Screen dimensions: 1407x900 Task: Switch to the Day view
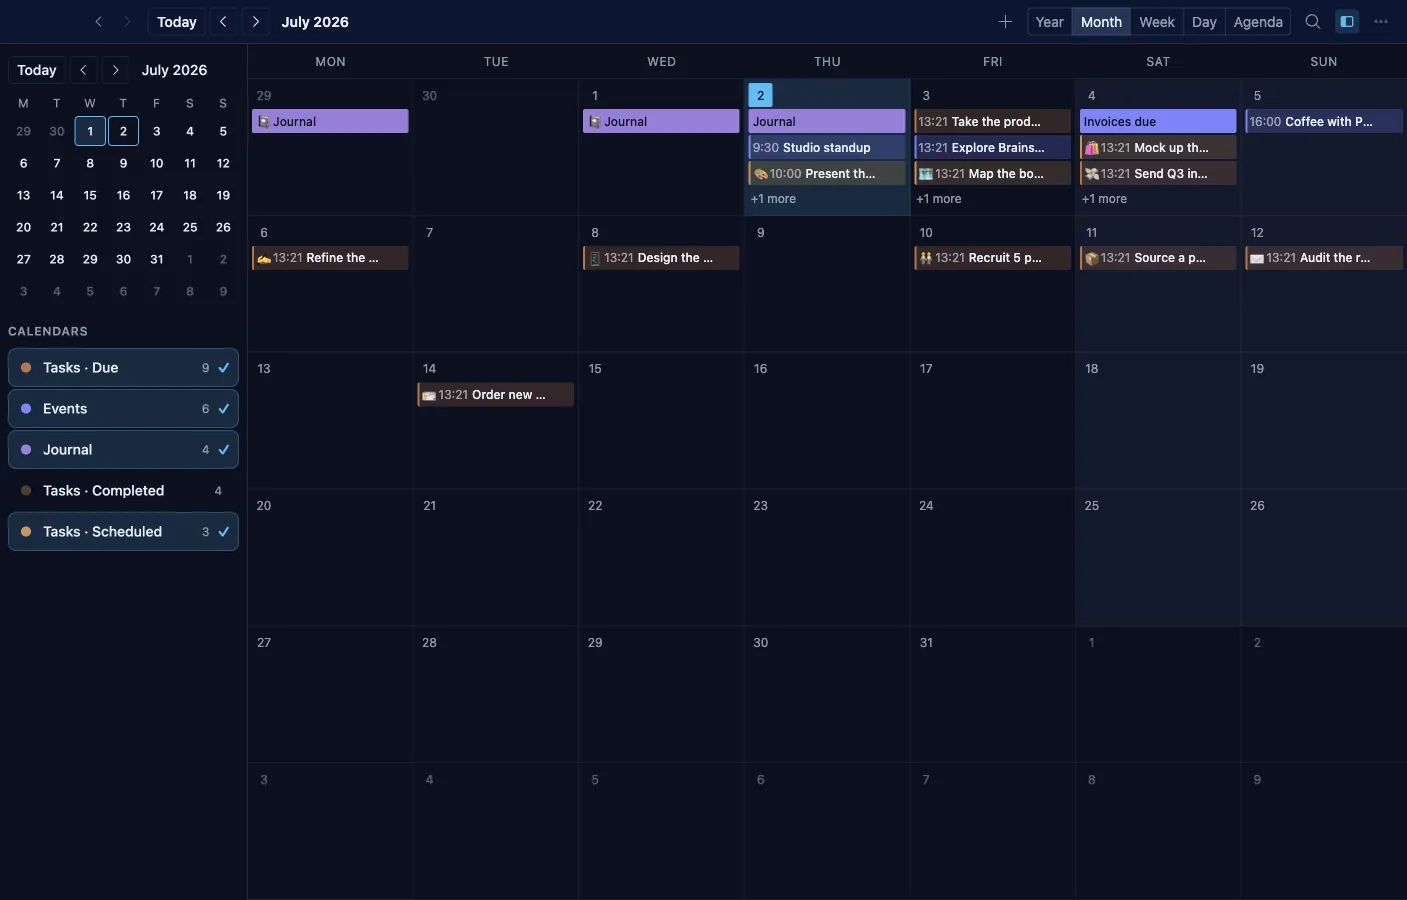[x=1204, y=21]
